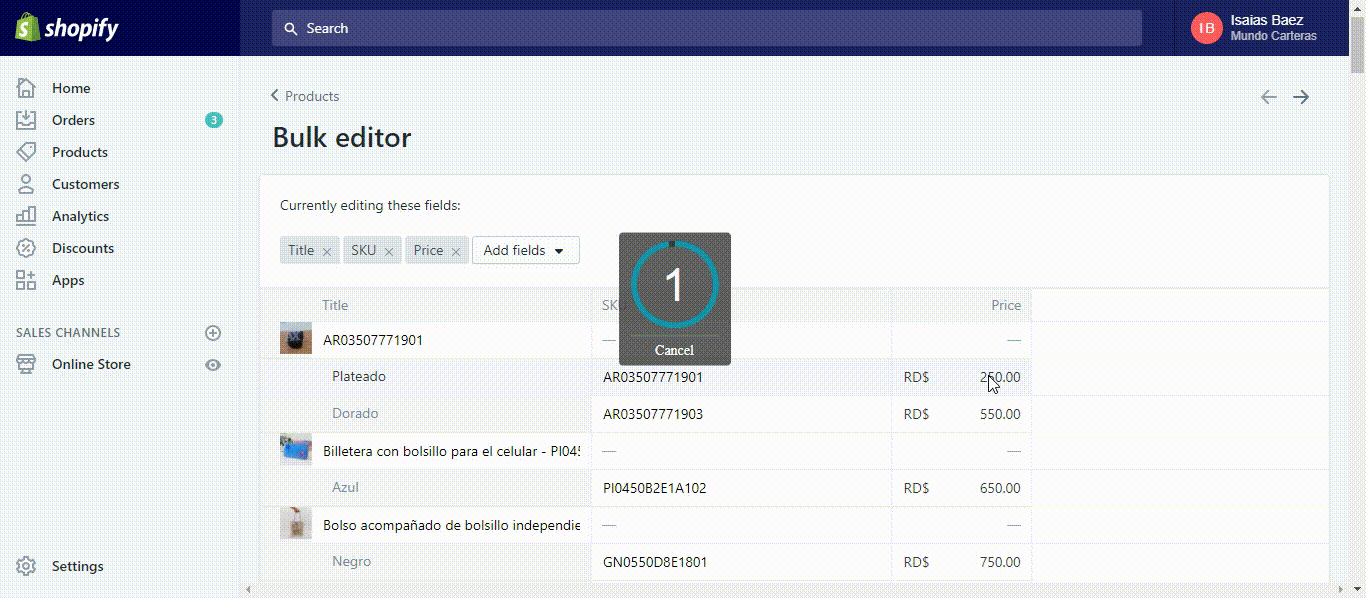This screenshot has width=1366, height=598.
Task: Open Settings gear in sidebar
Action: coord(27,566)
